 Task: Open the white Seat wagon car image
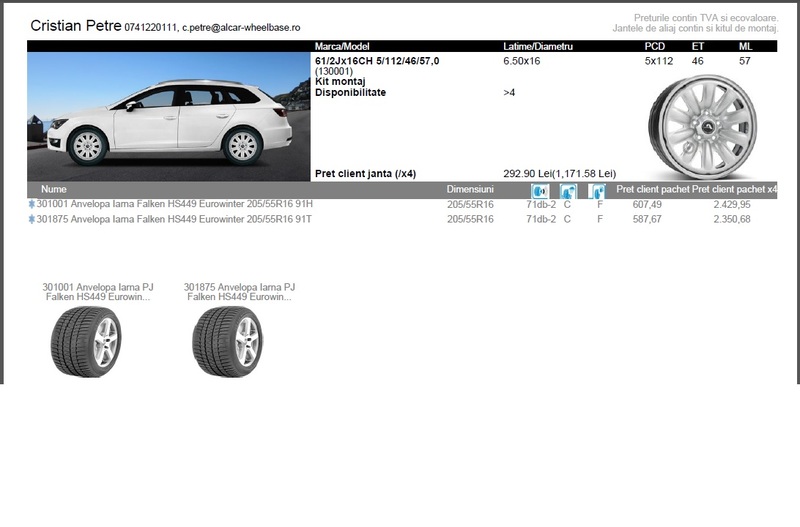(169, 116)
